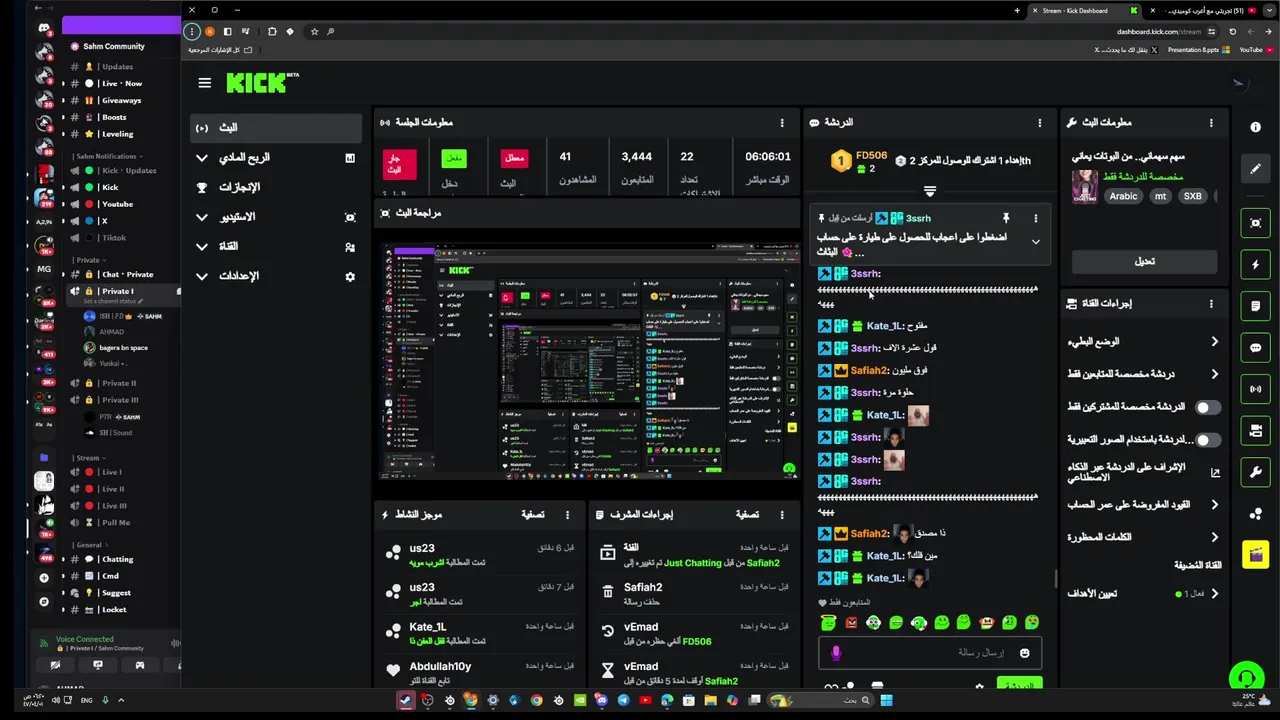Open goals setting chevron
This screenshot has height=720, width=1280.
[x=1214, y=594]
